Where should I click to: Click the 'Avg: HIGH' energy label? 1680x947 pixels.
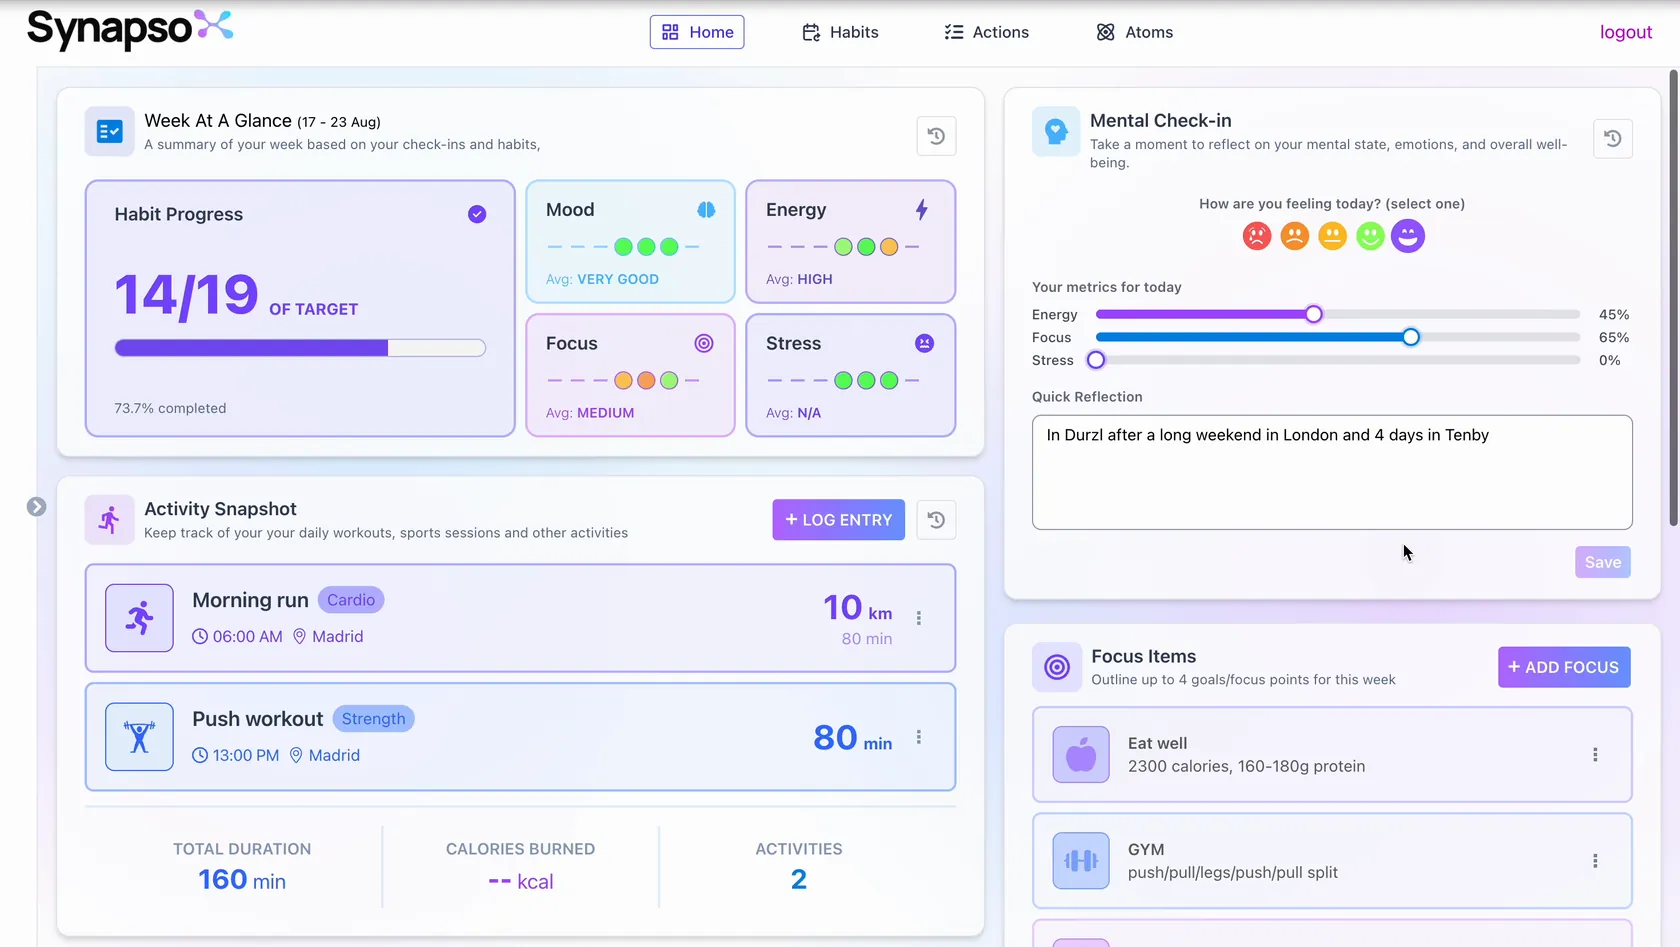(799, 279)
